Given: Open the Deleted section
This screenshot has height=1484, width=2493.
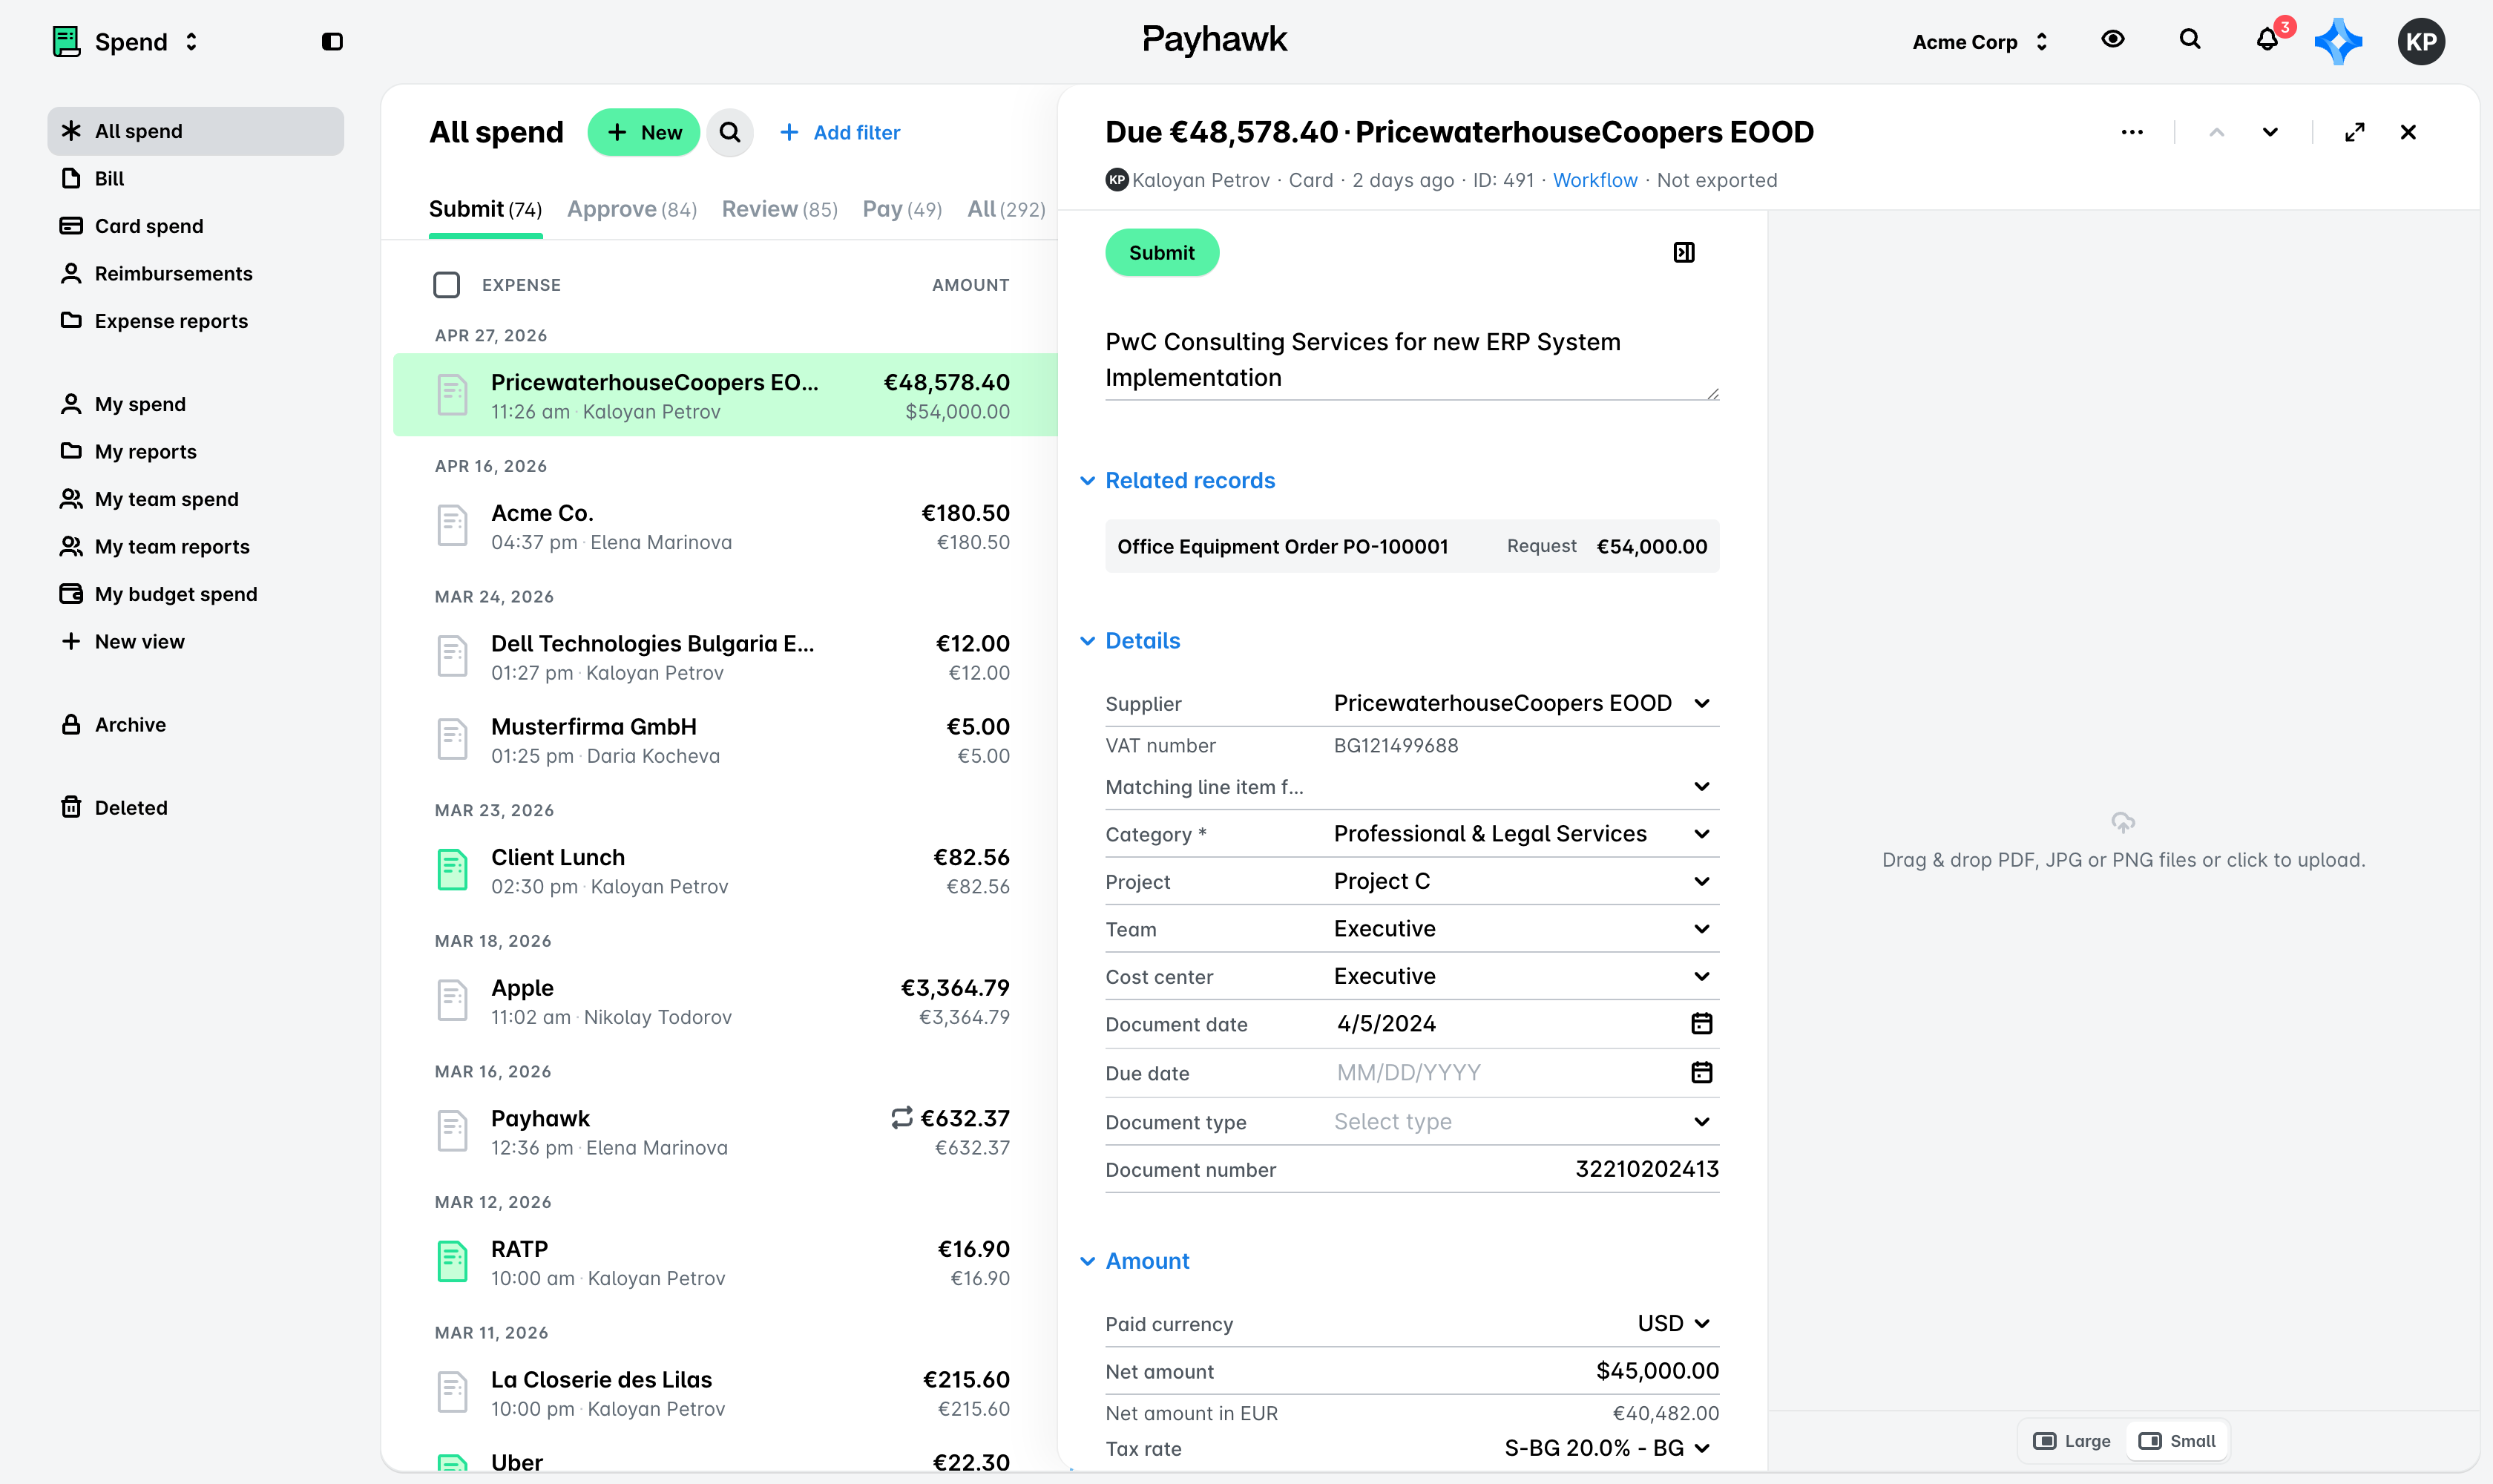Looking at the screenshot, I should pyautogui.click(x=195, y=807).
